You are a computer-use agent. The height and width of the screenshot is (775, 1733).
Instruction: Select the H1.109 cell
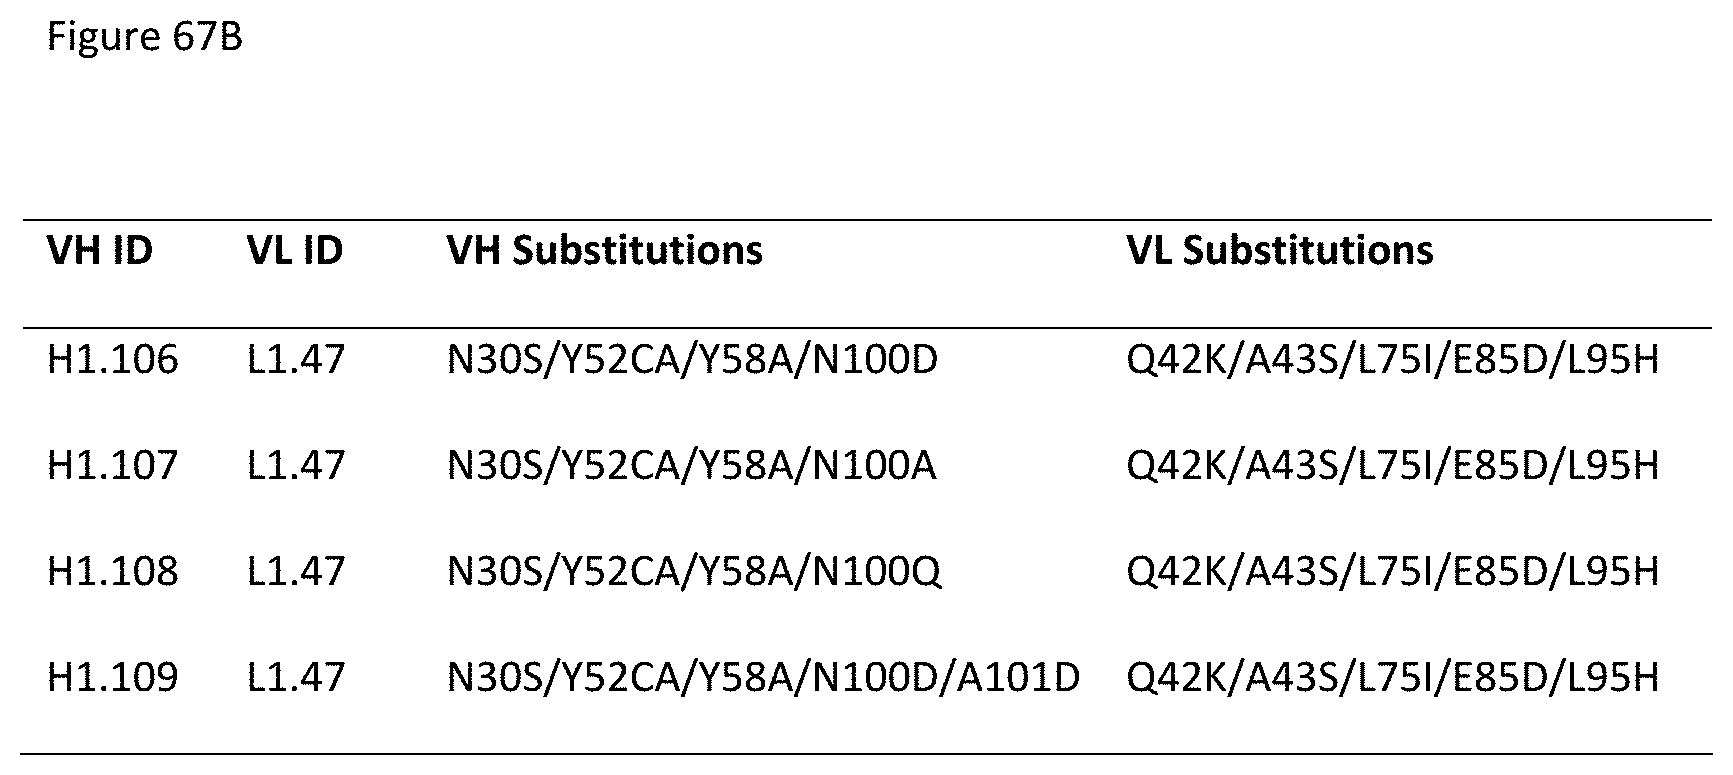(113, 678)
